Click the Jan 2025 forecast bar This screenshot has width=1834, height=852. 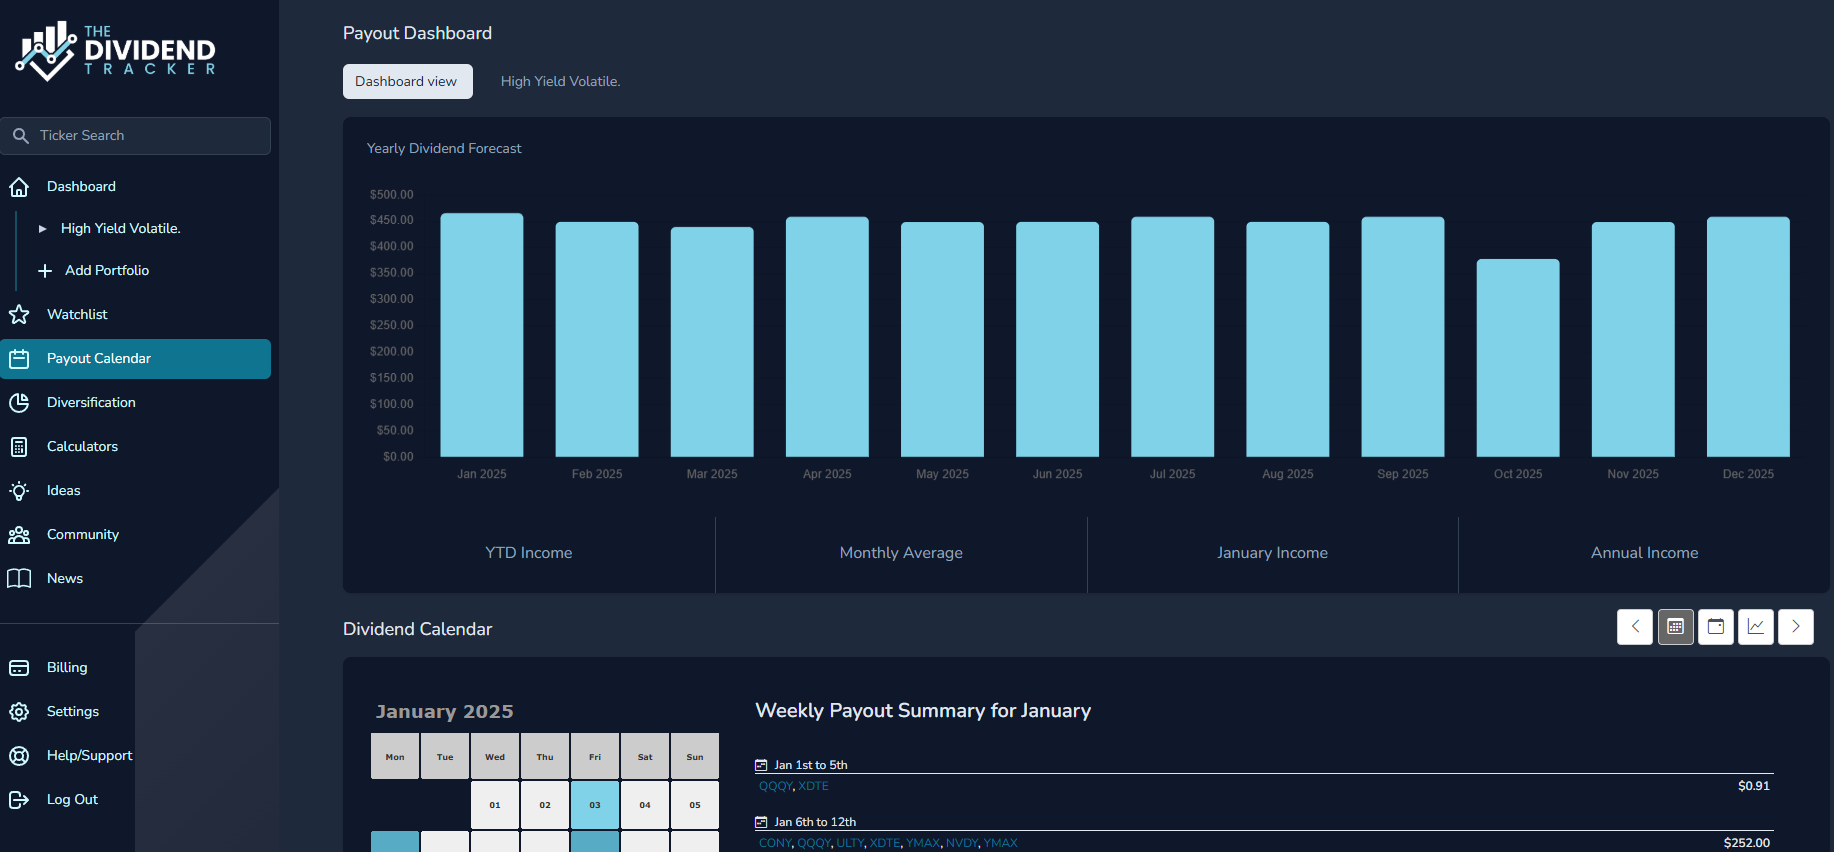coord(482,335)
